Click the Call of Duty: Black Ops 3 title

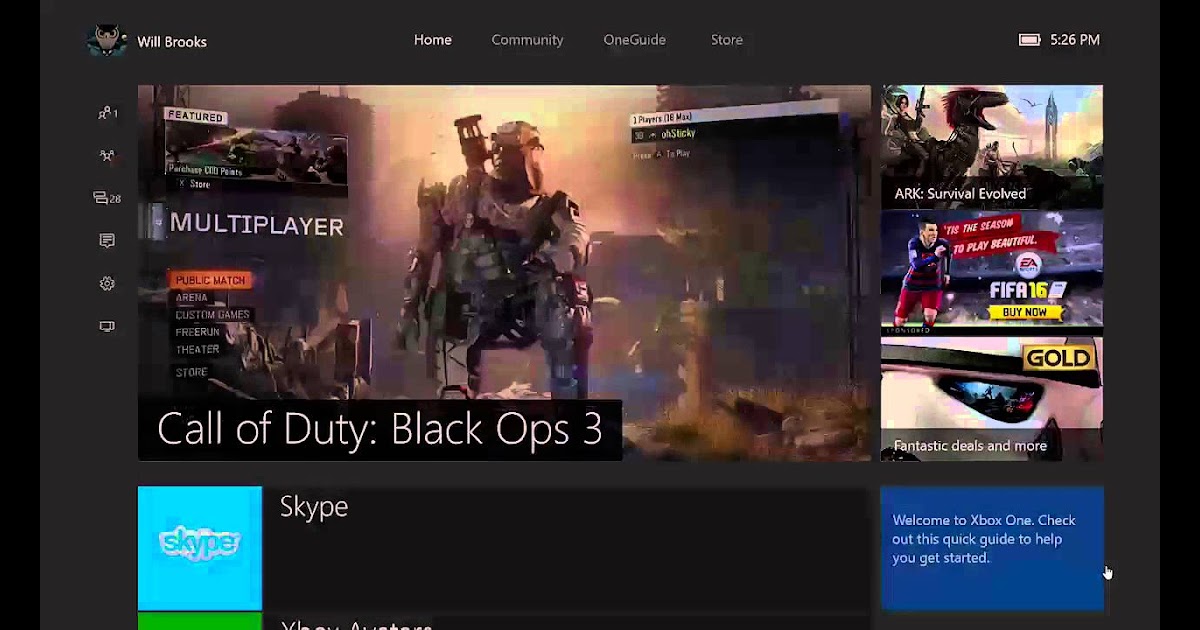[380, 429]
